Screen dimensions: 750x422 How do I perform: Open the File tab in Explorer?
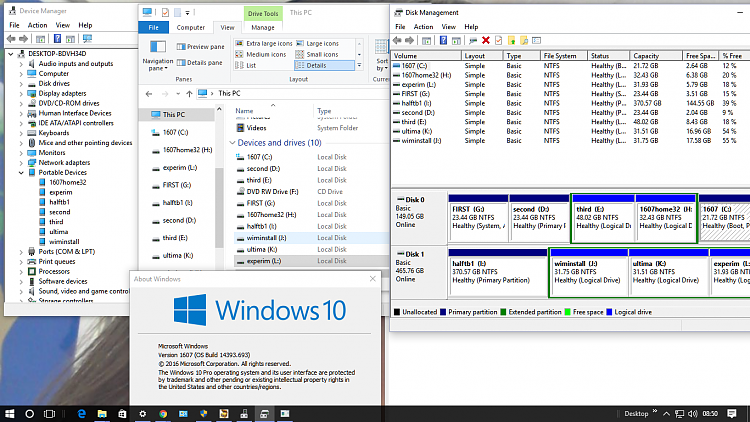pos(154,28)
